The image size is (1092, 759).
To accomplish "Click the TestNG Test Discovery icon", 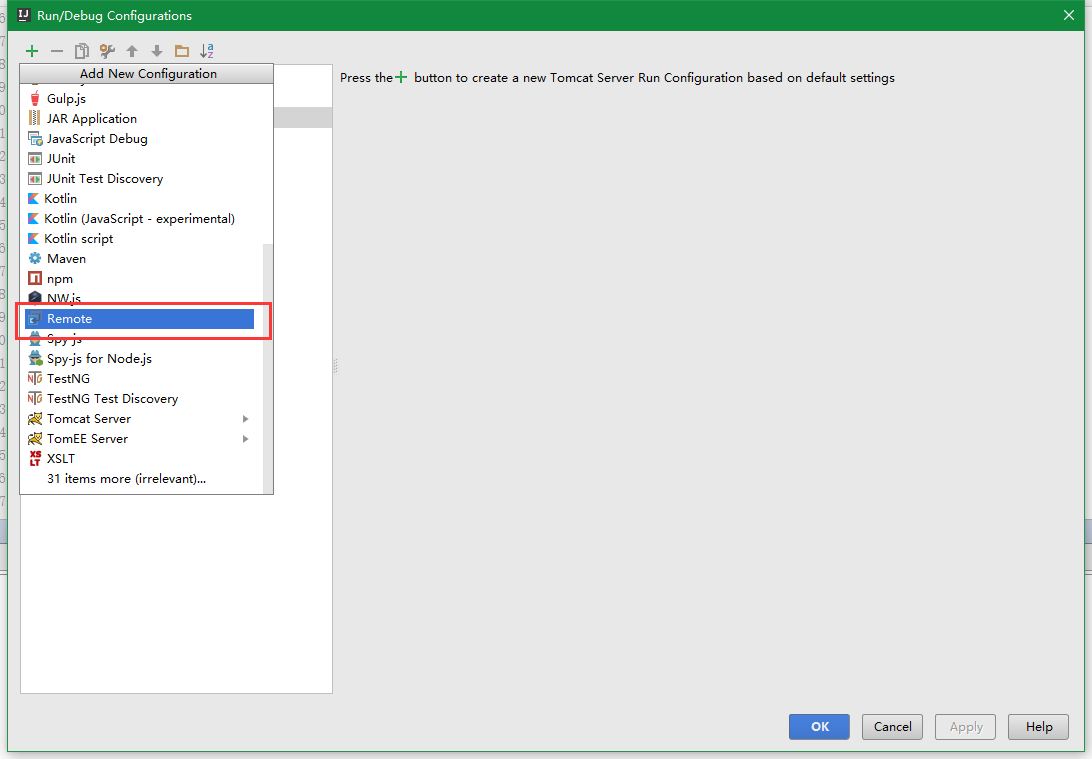I will [x=35, y=399].
